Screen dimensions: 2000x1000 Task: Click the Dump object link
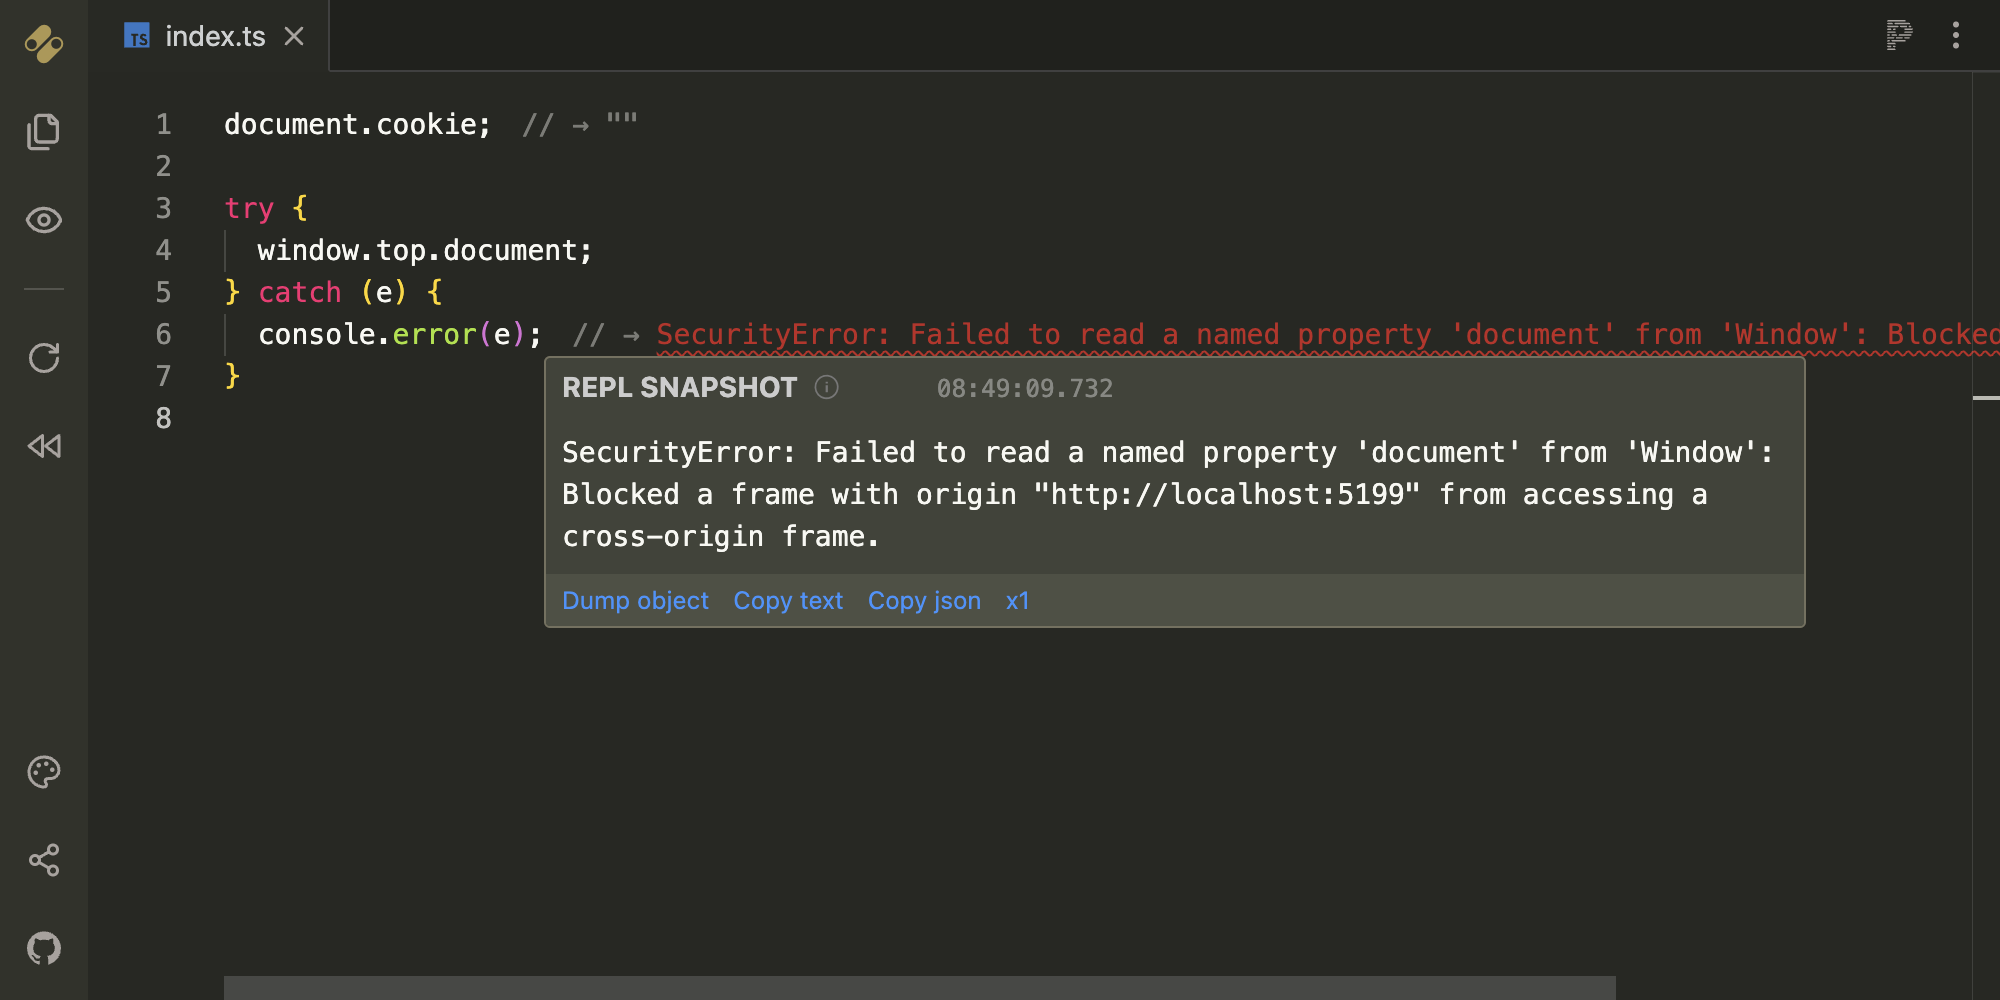coord(635,601)
